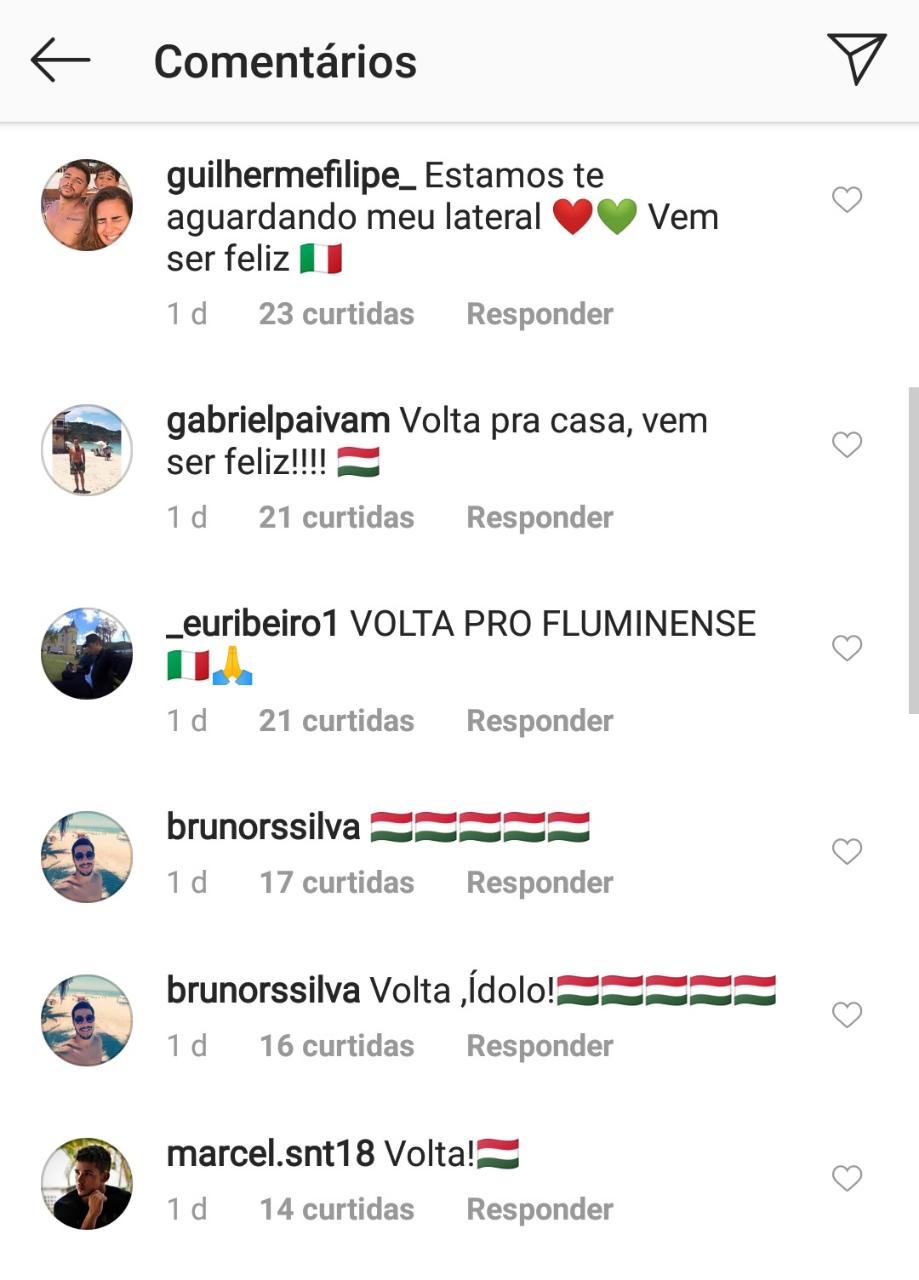Viewport: 919px width, 1280px height.
Task: Open guilhermefilipe_'s profile picture
Action: coord(87,205)
